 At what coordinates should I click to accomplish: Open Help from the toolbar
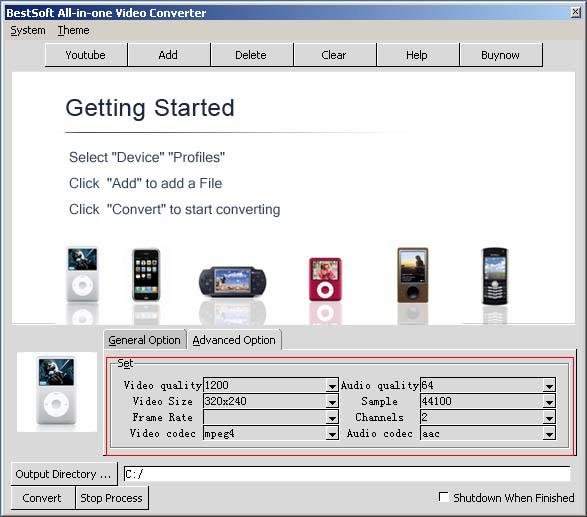pos(417,55)
